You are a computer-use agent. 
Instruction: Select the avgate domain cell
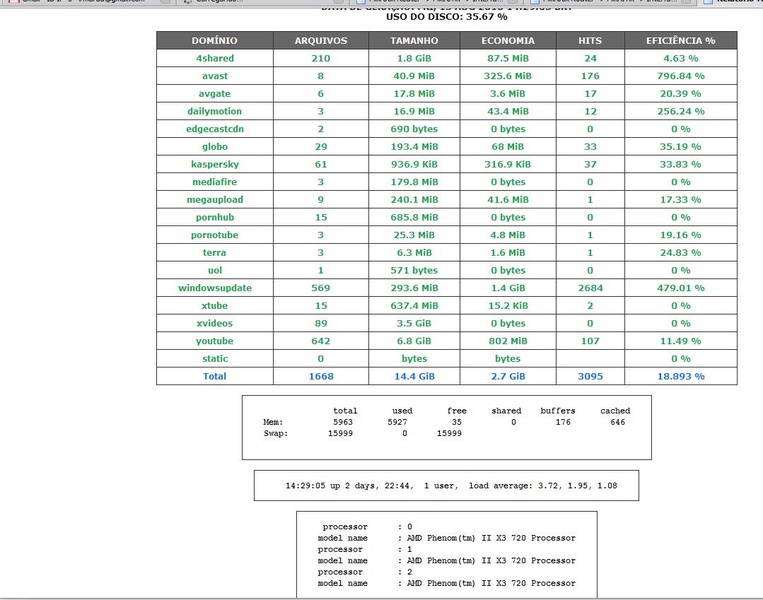(215, 93)
